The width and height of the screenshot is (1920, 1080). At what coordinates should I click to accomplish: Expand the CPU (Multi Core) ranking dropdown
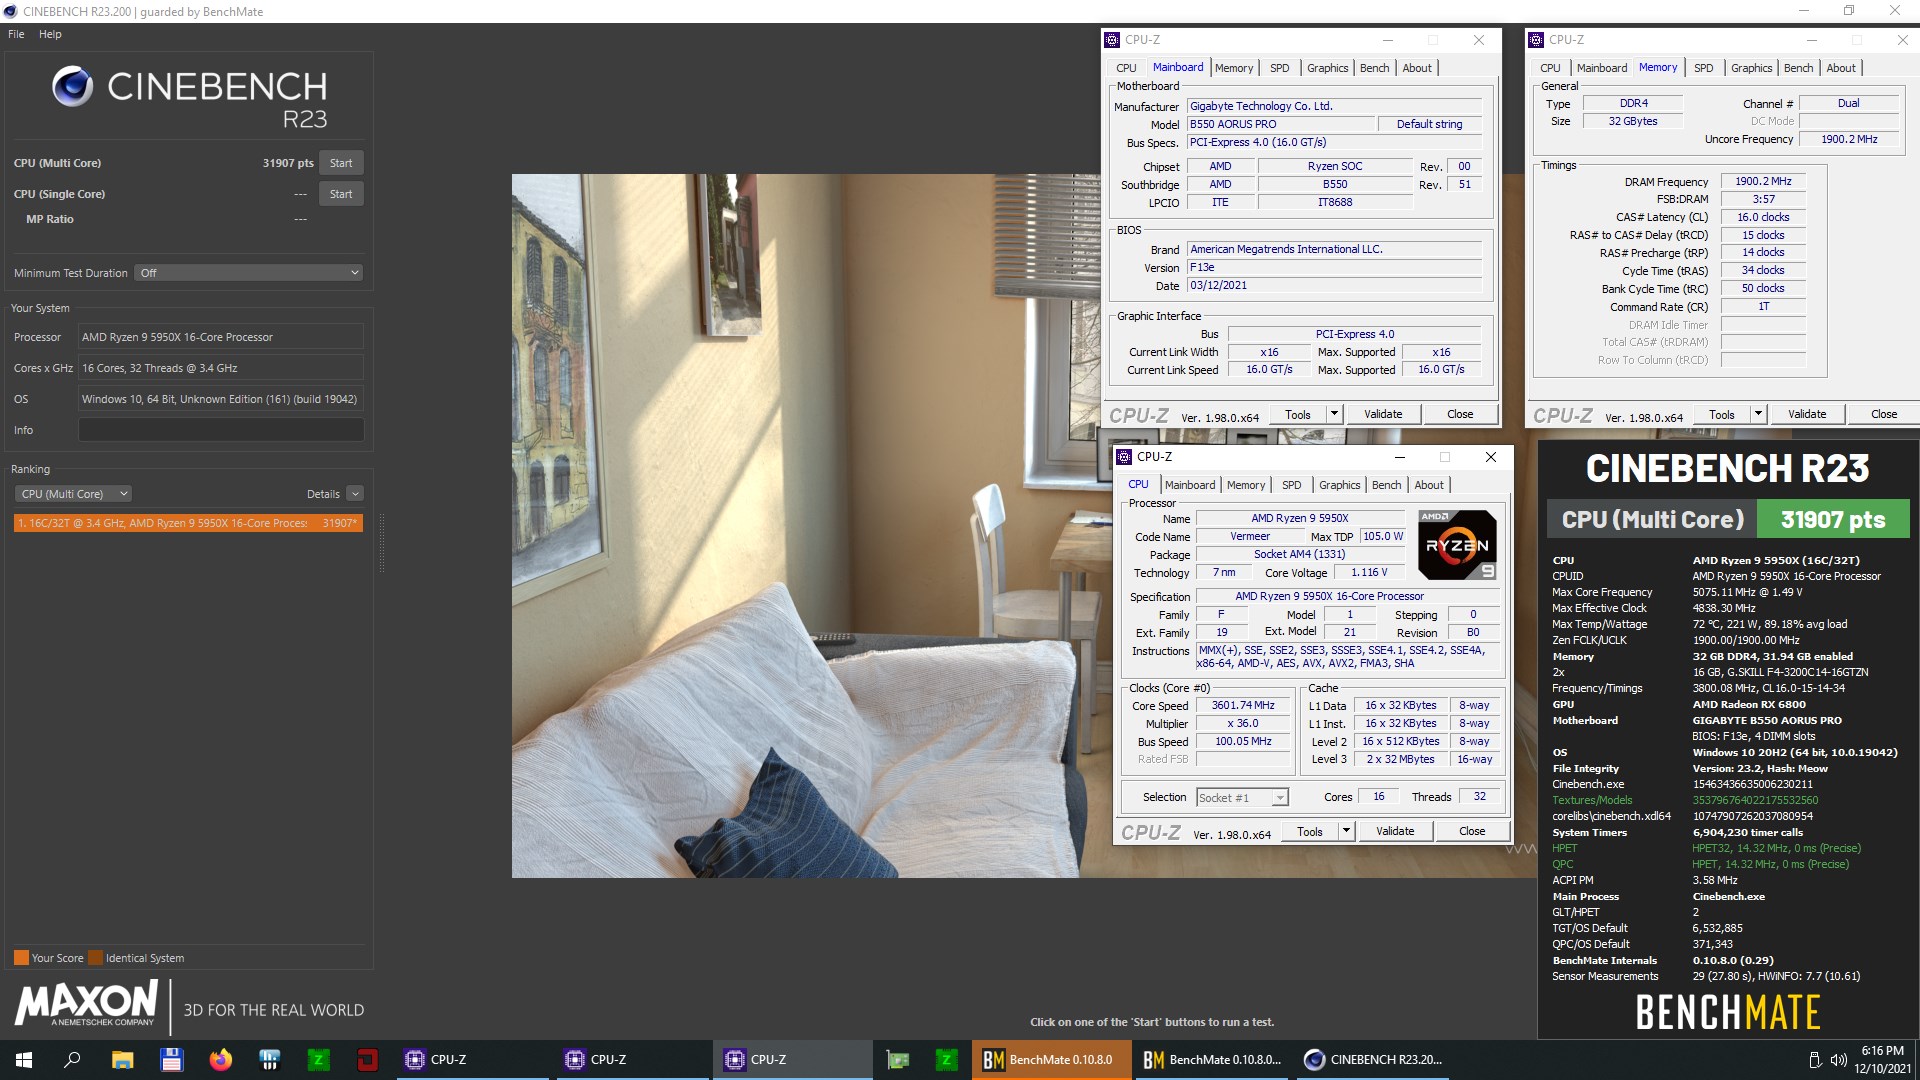point(73,494)
